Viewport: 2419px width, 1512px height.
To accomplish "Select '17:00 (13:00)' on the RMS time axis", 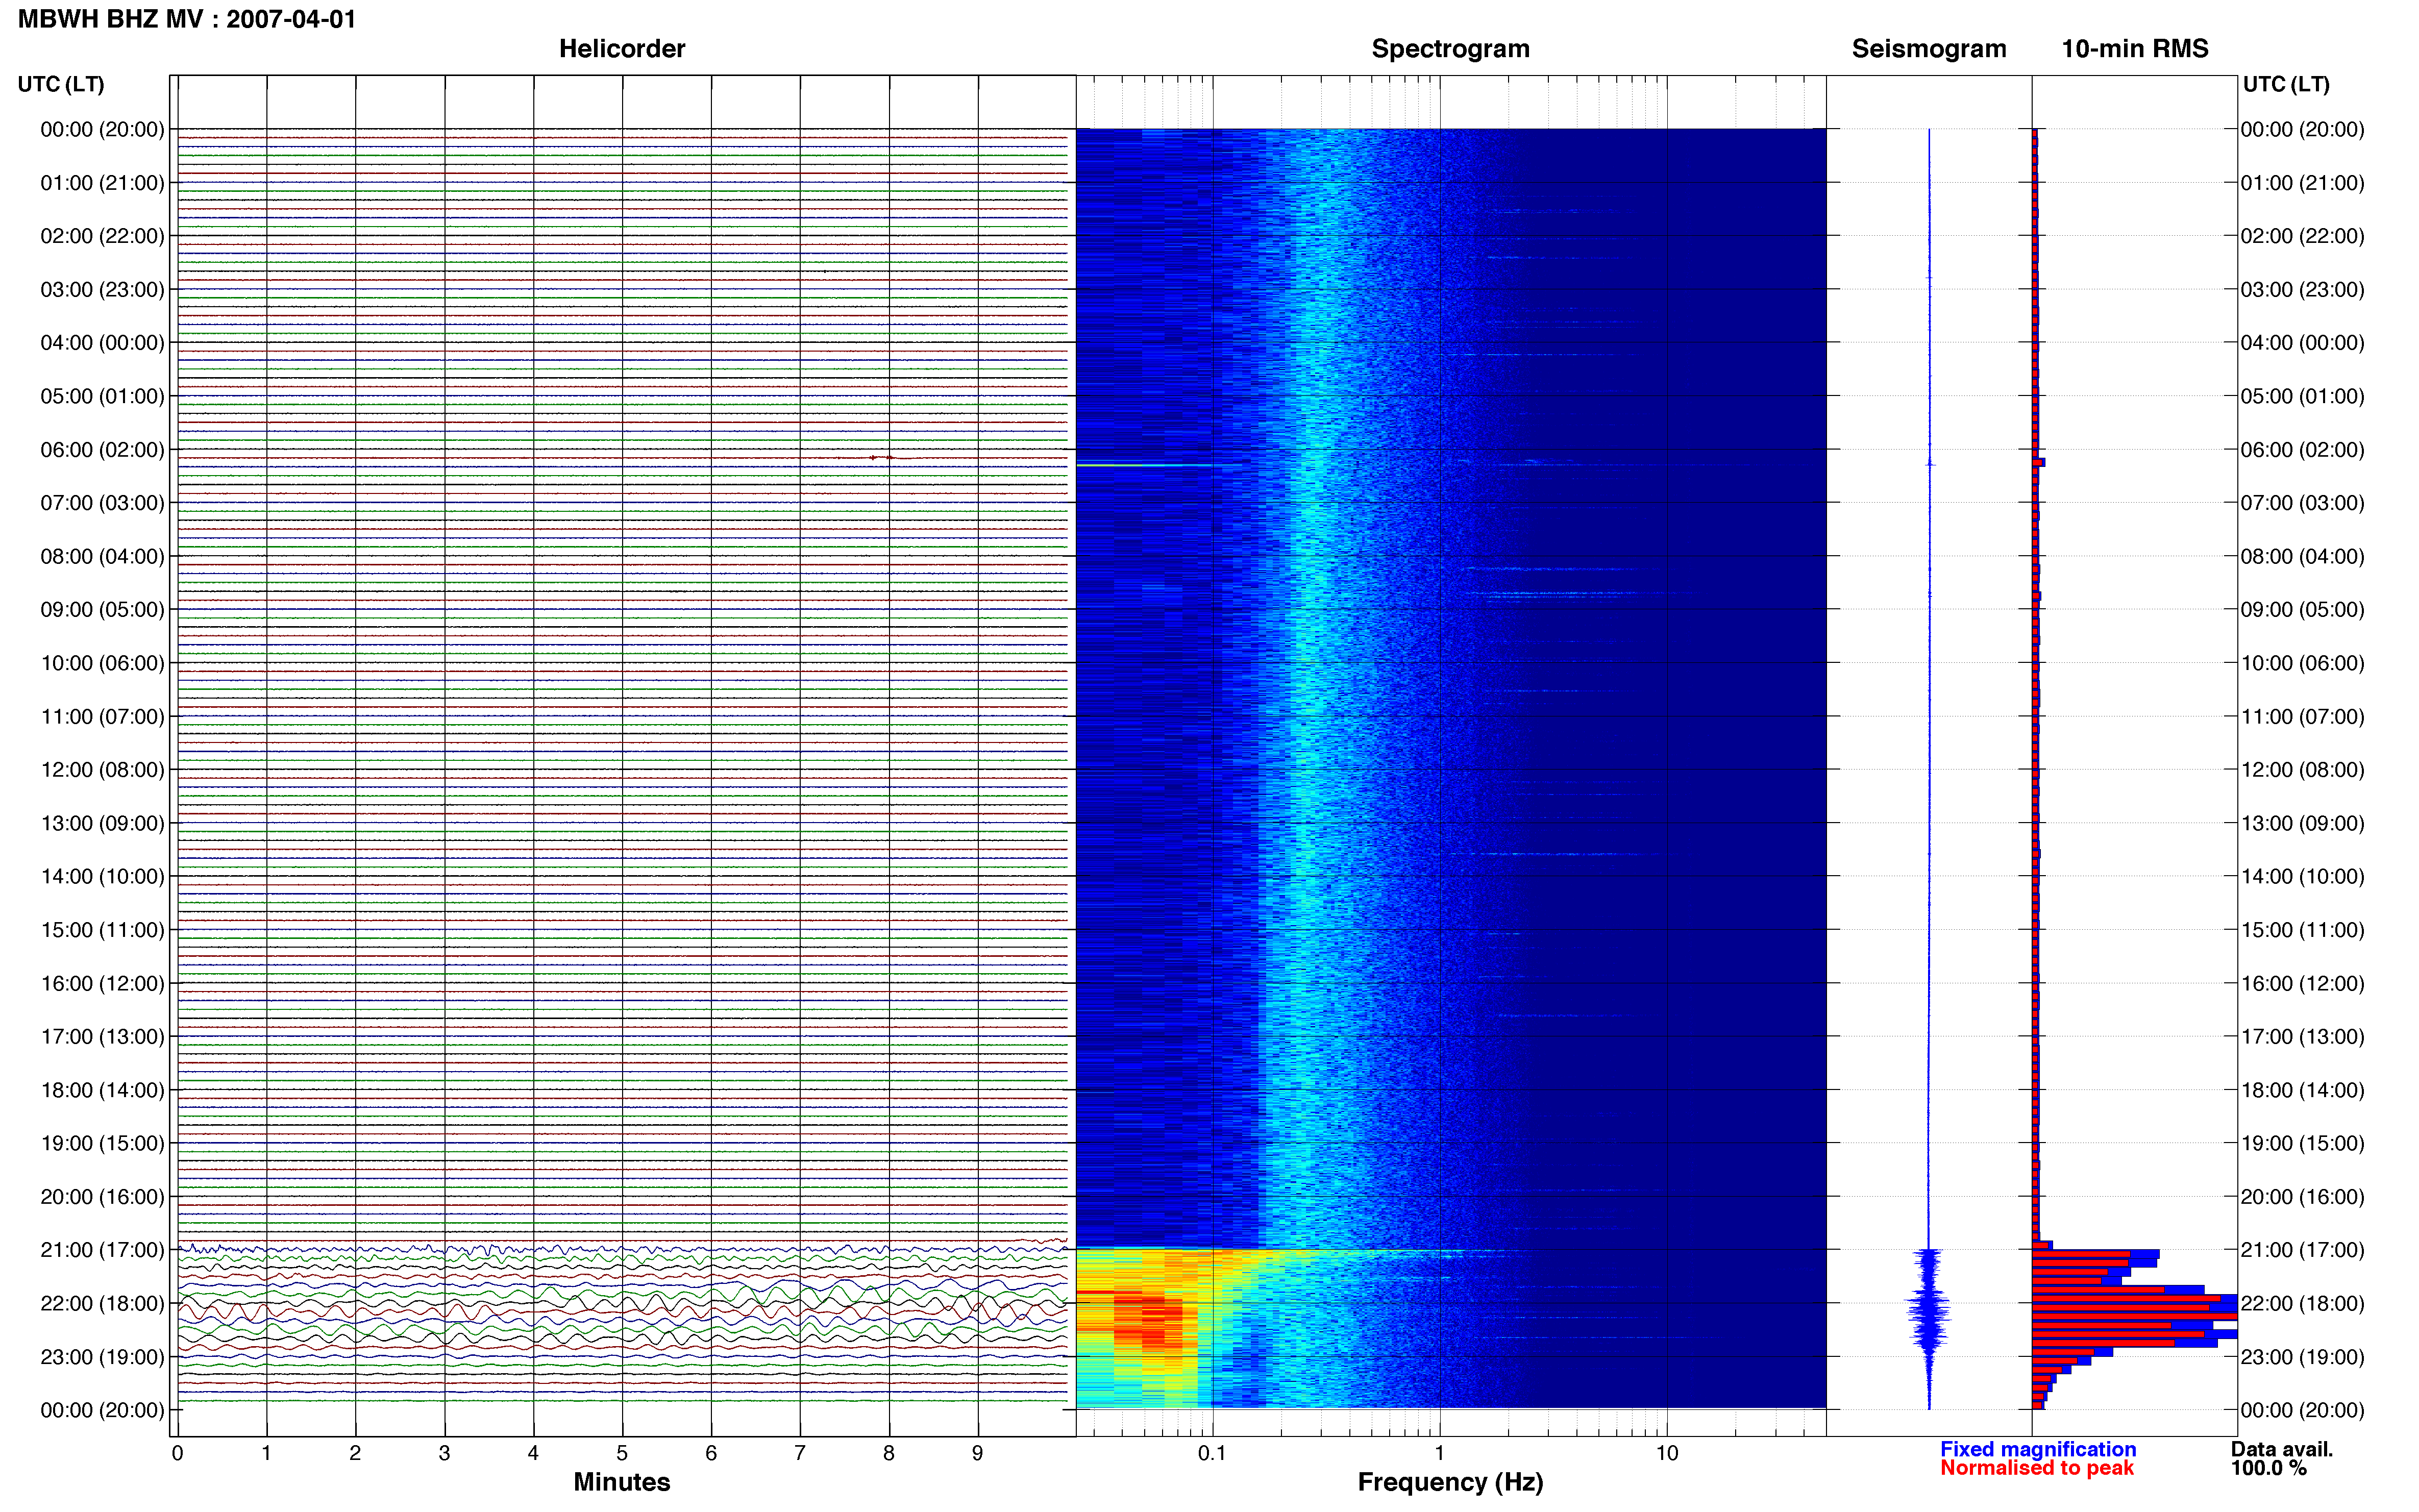I will point(2303,1037).
